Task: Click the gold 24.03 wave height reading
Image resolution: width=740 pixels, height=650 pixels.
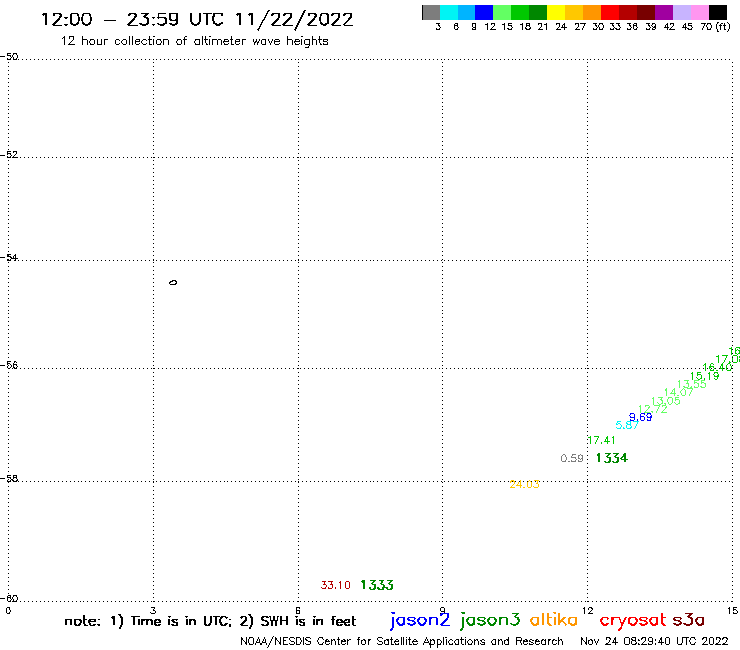Action: coord(524,484)
